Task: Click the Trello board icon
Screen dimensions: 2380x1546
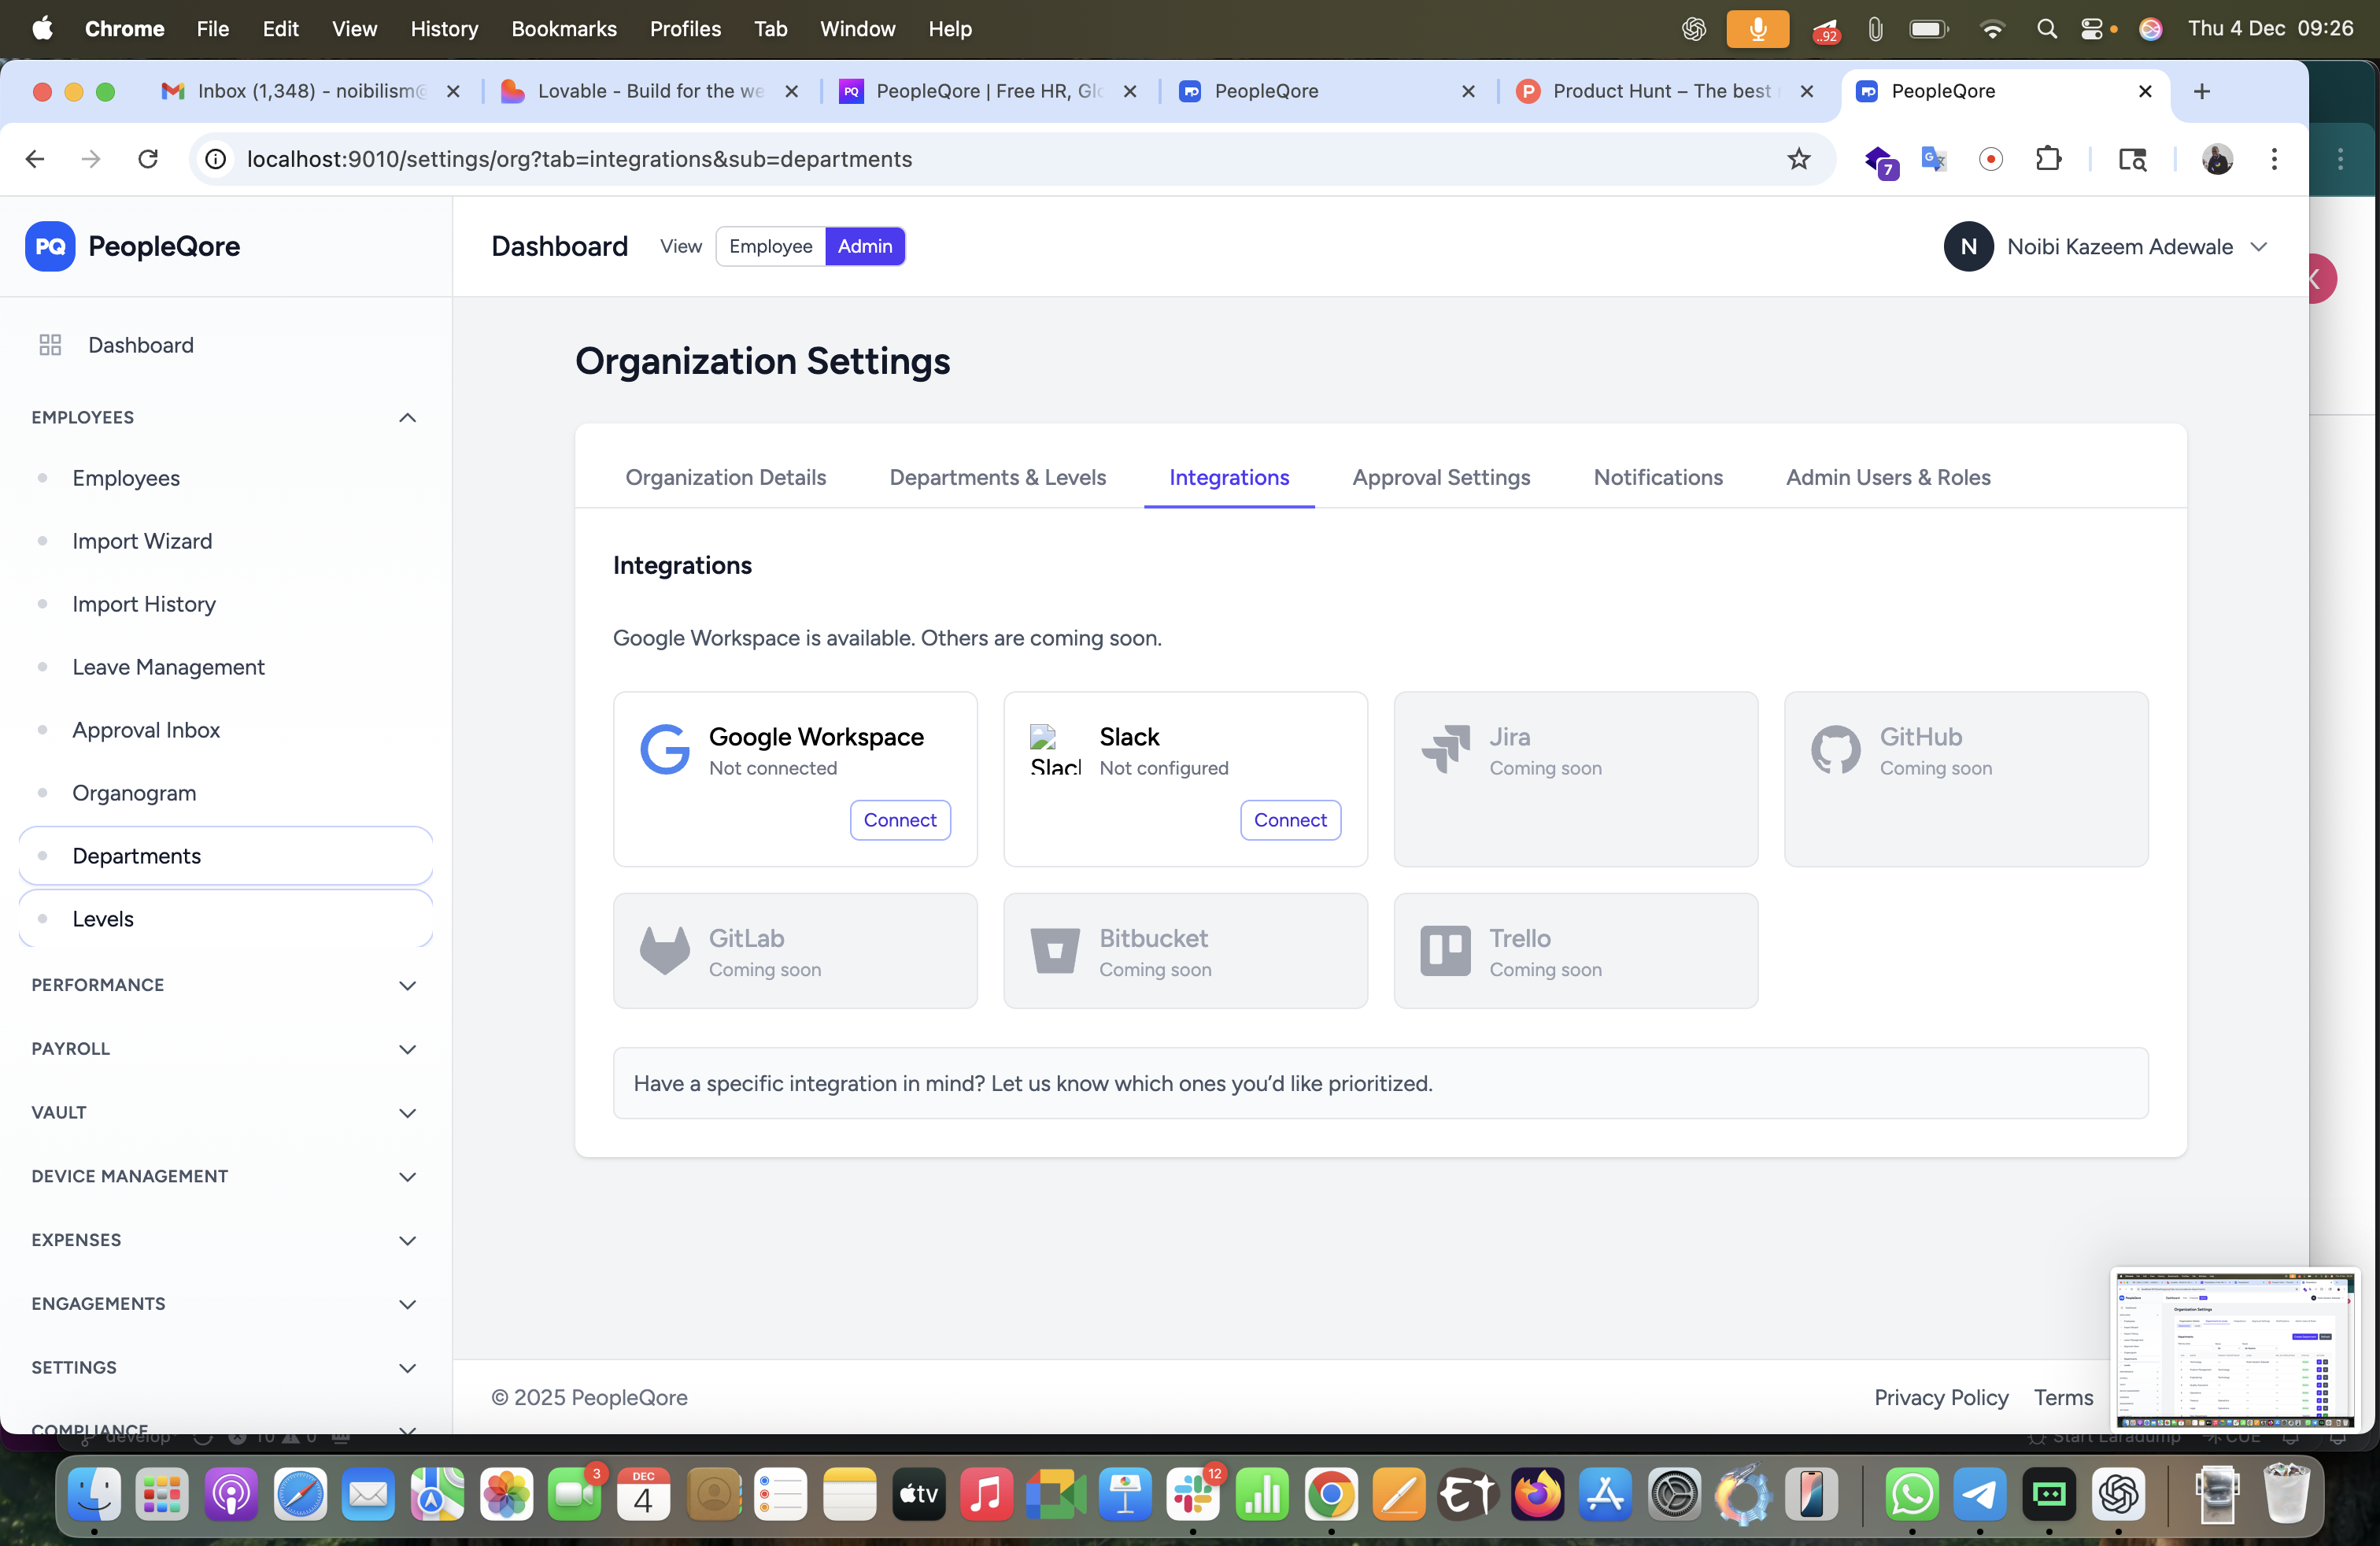Action: 1445,950
